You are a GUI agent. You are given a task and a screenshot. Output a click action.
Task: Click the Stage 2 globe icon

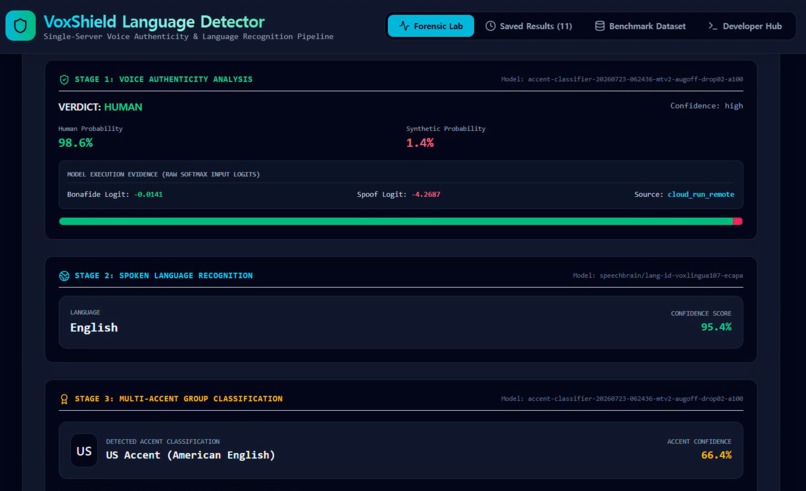pyautogui.click(x=64, y=276)
